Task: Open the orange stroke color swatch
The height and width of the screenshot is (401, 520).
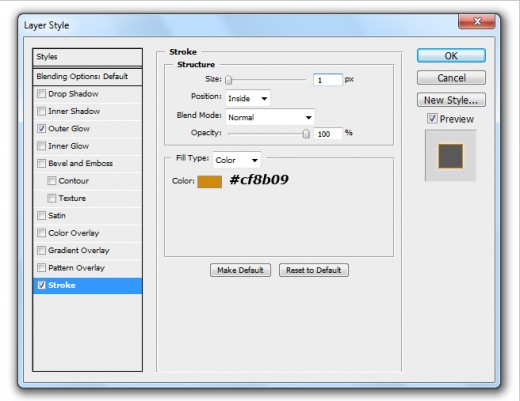Action: [210, 182]
